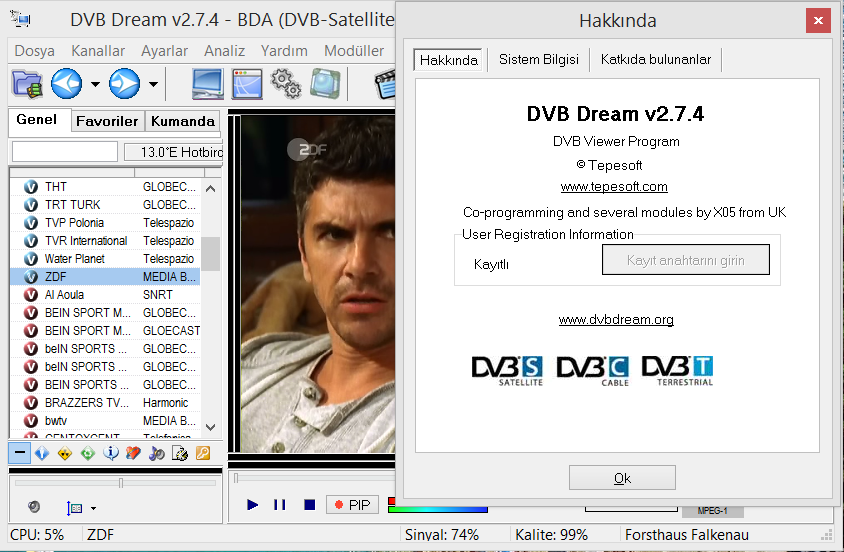Open settings via the gears icon
This screenshot has width=844, height=552.
pos(286,84)
